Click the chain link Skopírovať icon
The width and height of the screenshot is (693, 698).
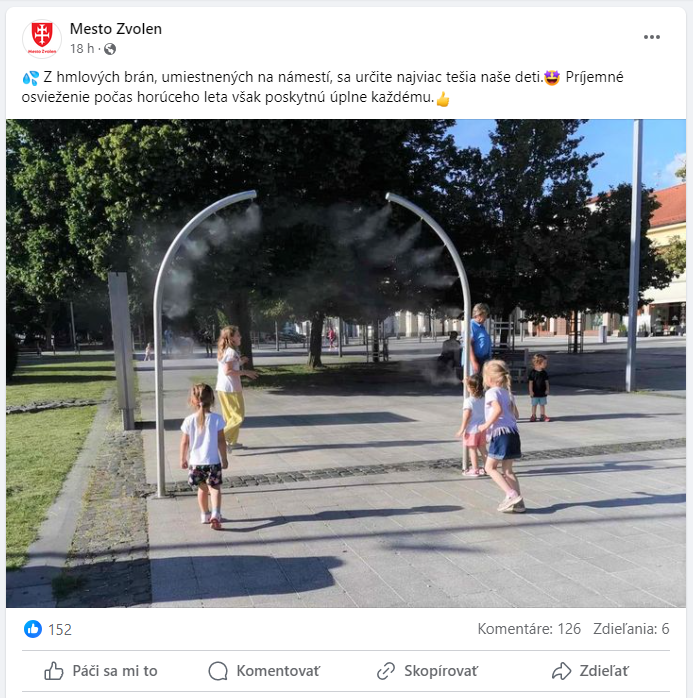386,671
